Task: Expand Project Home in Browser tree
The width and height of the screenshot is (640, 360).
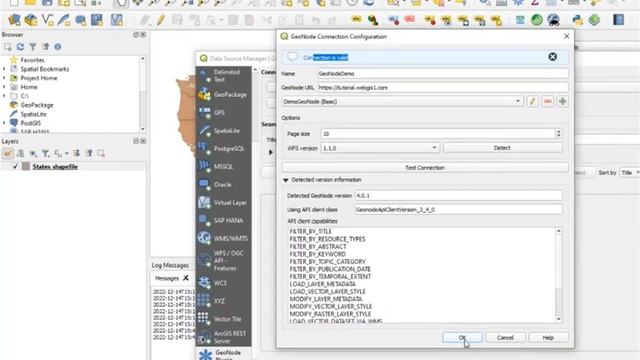Action: click(x=4, y=78)
